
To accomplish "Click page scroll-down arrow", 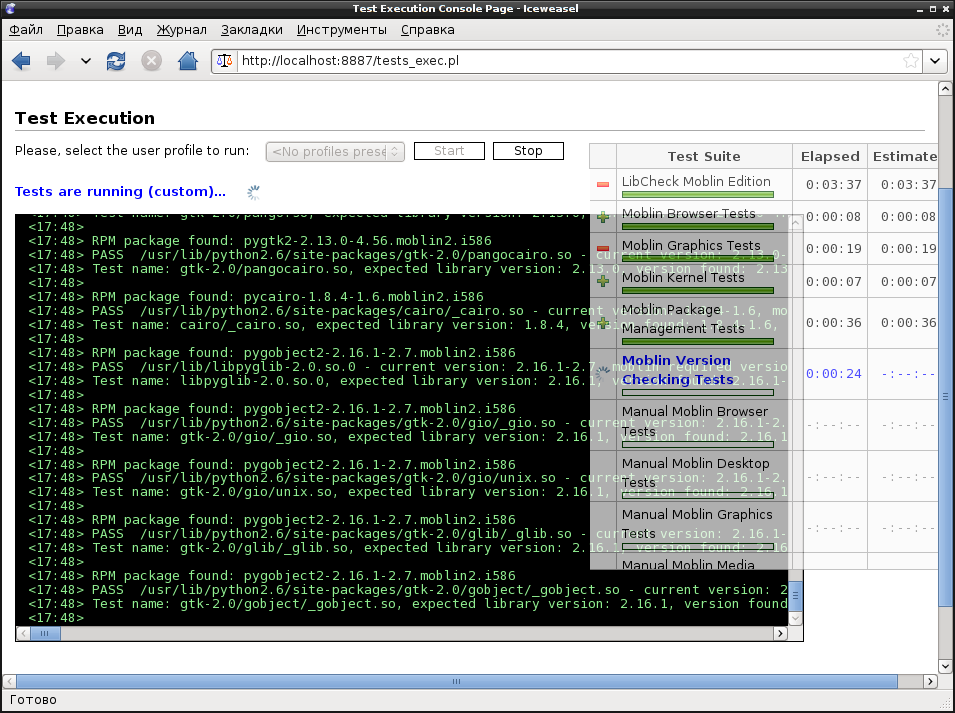I will click(945, 666).
